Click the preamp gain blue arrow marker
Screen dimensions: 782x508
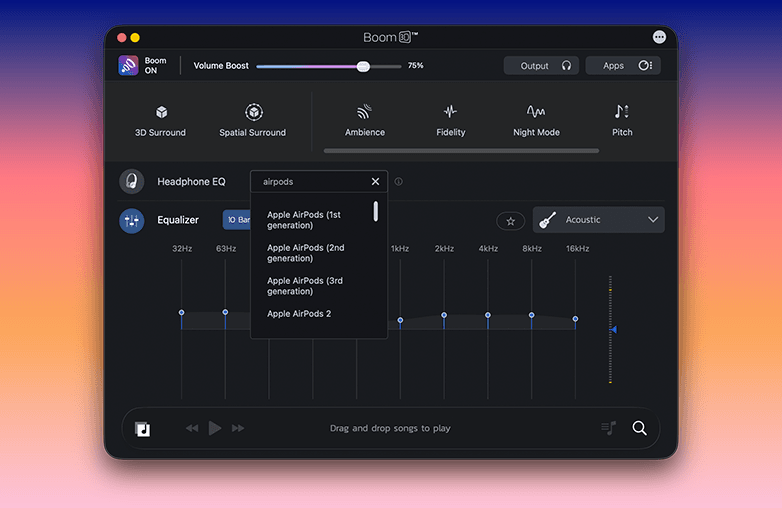(x=614, y=330)
